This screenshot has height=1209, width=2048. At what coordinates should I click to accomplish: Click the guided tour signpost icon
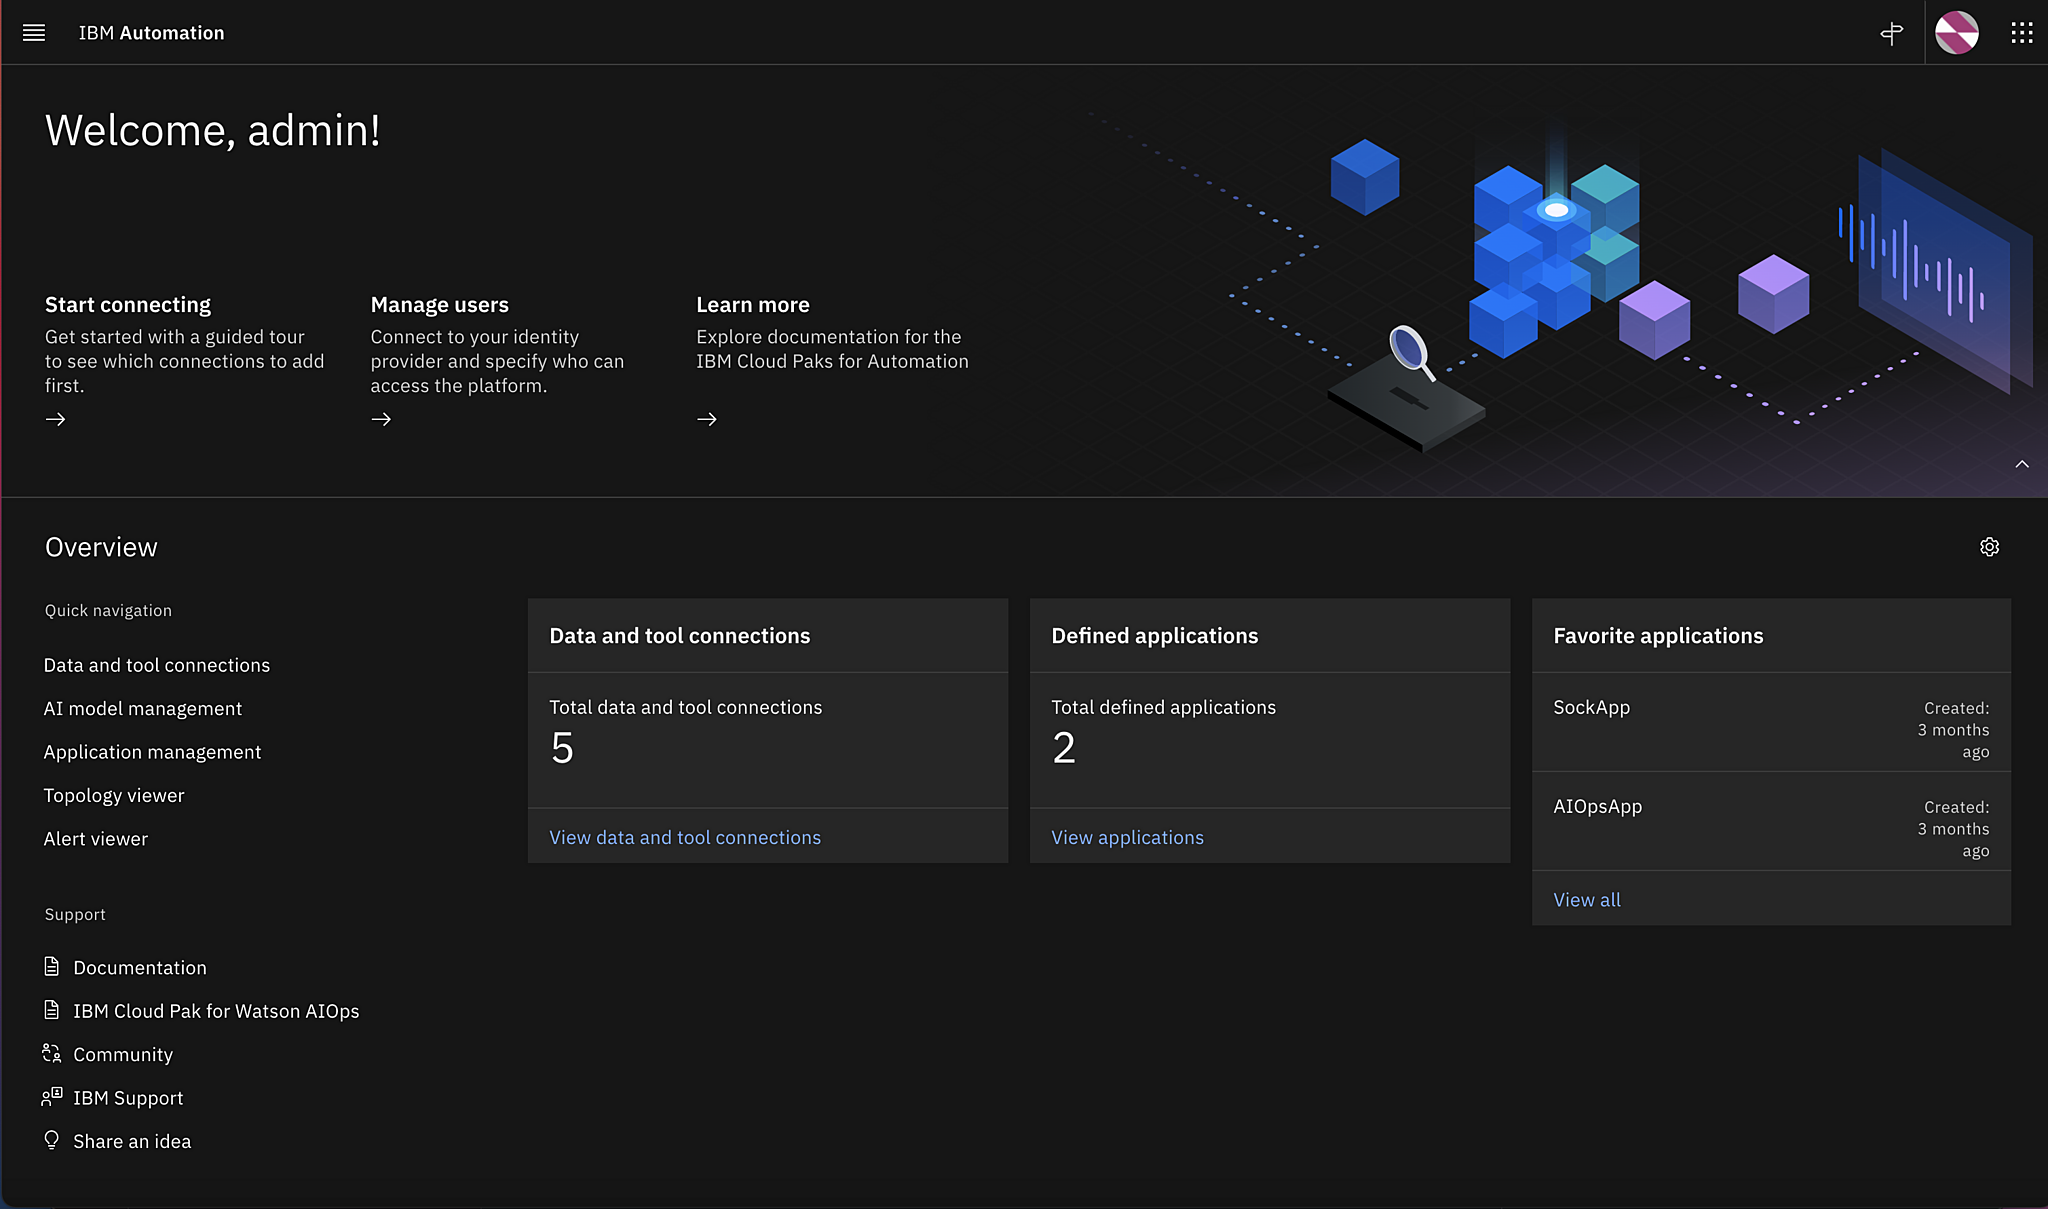(x=1891, y=34)
